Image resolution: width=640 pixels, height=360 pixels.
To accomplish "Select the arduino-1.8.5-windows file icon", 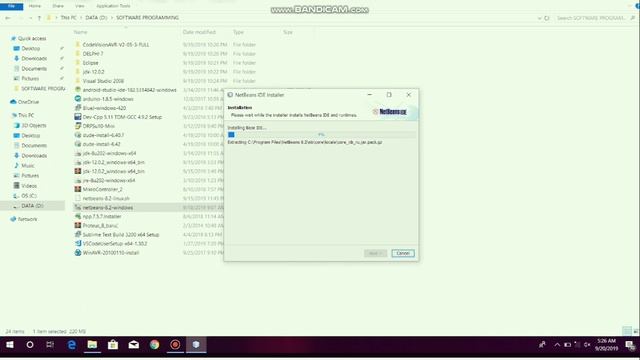I will pyautogui.click(x=78, y=99).
